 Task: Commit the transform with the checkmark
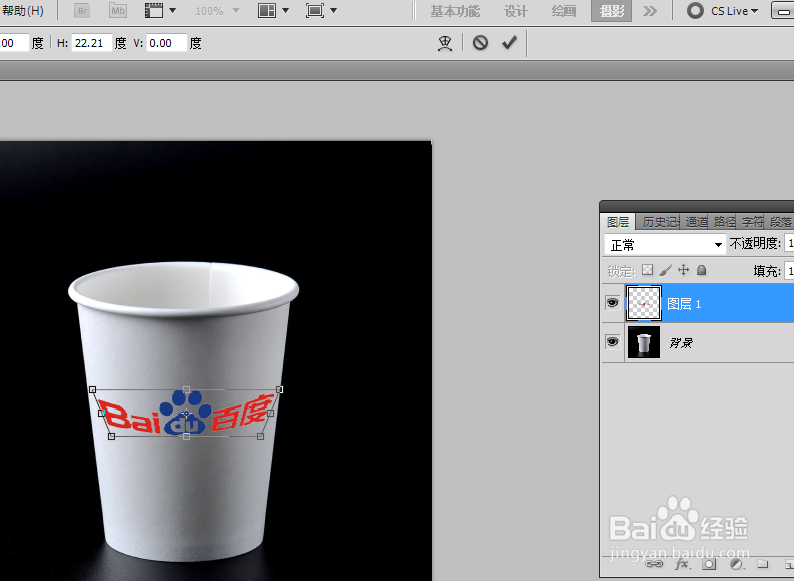(509, 43)
